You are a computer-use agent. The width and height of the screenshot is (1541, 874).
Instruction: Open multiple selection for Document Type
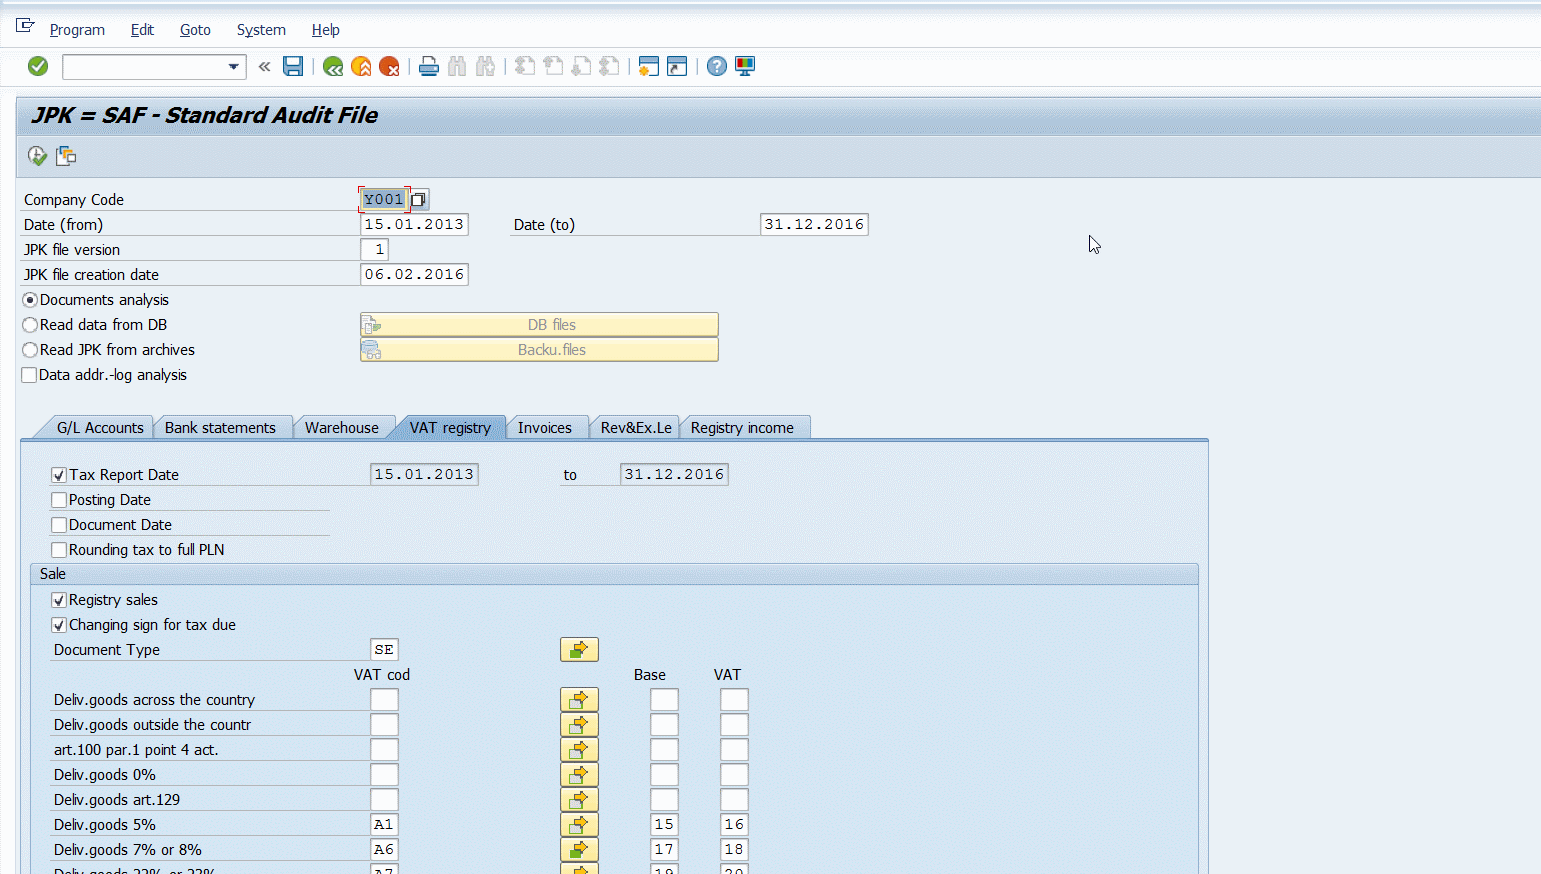click(x=579, y=650)
